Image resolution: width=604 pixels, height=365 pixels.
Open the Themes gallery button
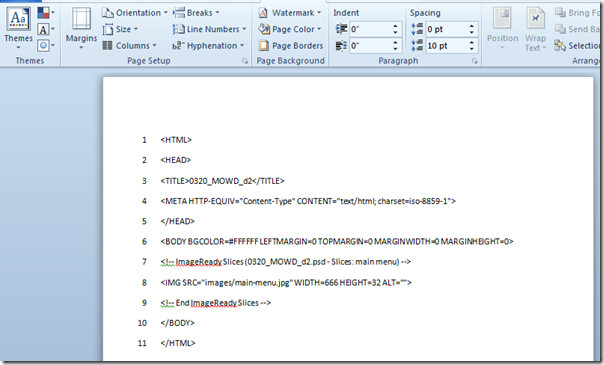pos(18,29)
